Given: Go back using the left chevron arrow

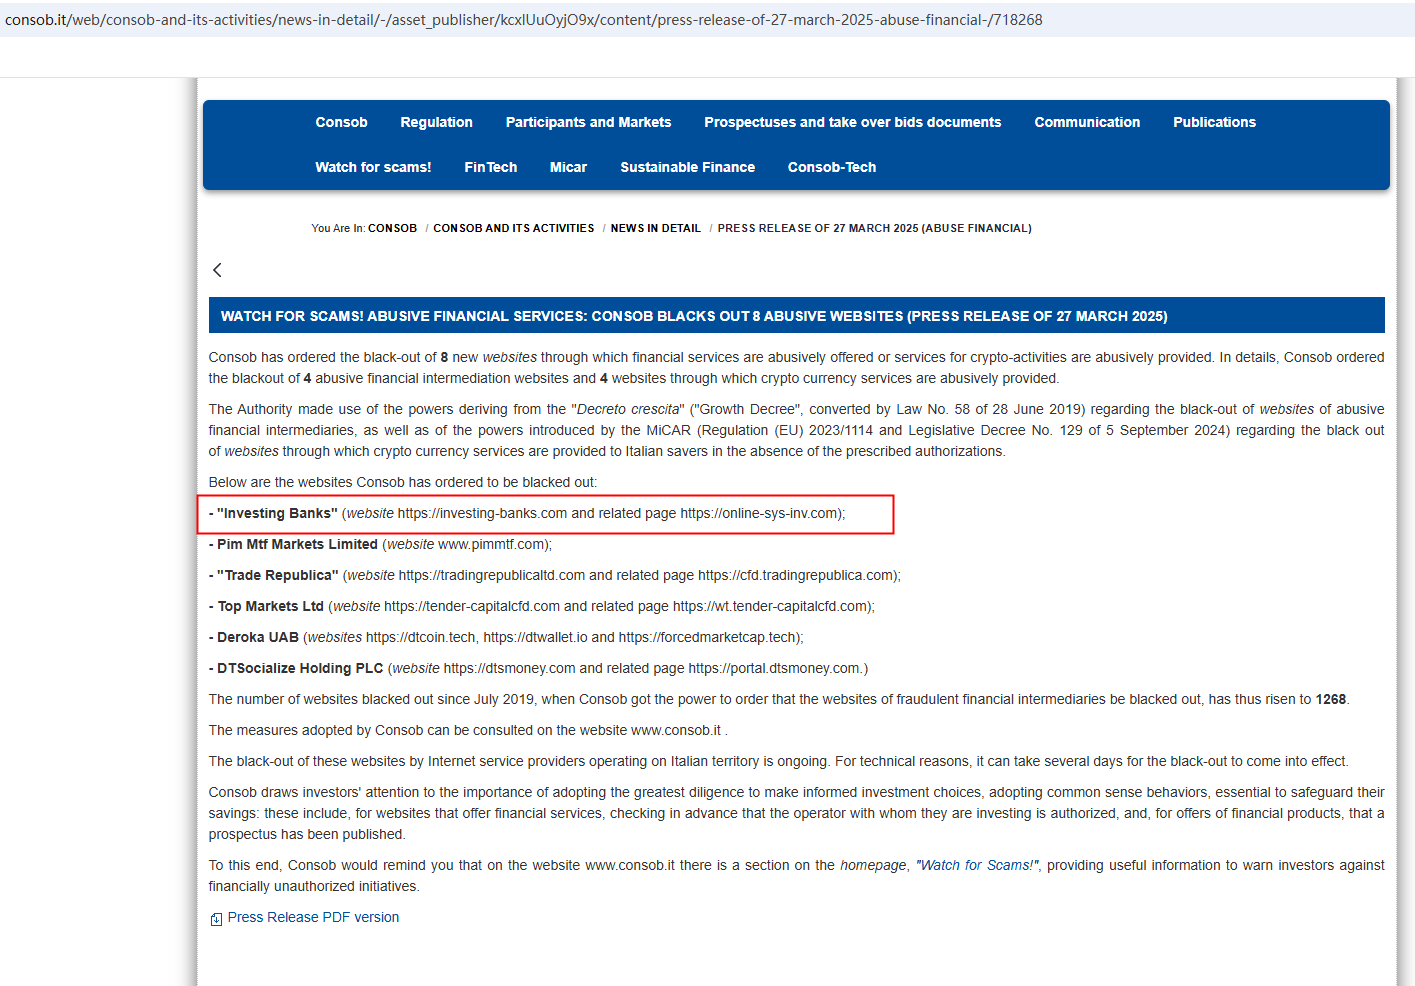Looking at the screenshot, I should coord(217,270).
